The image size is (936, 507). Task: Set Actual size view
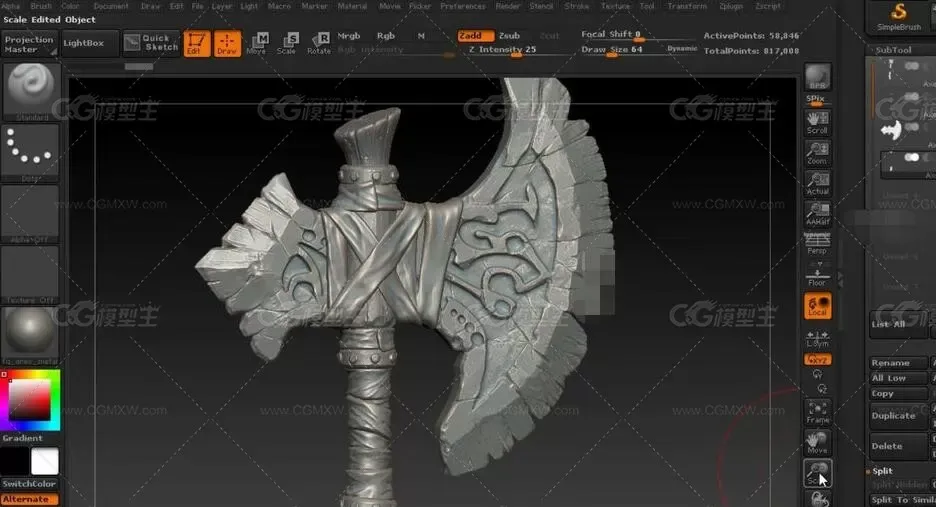pyautogui.click(x=817, y=183)
